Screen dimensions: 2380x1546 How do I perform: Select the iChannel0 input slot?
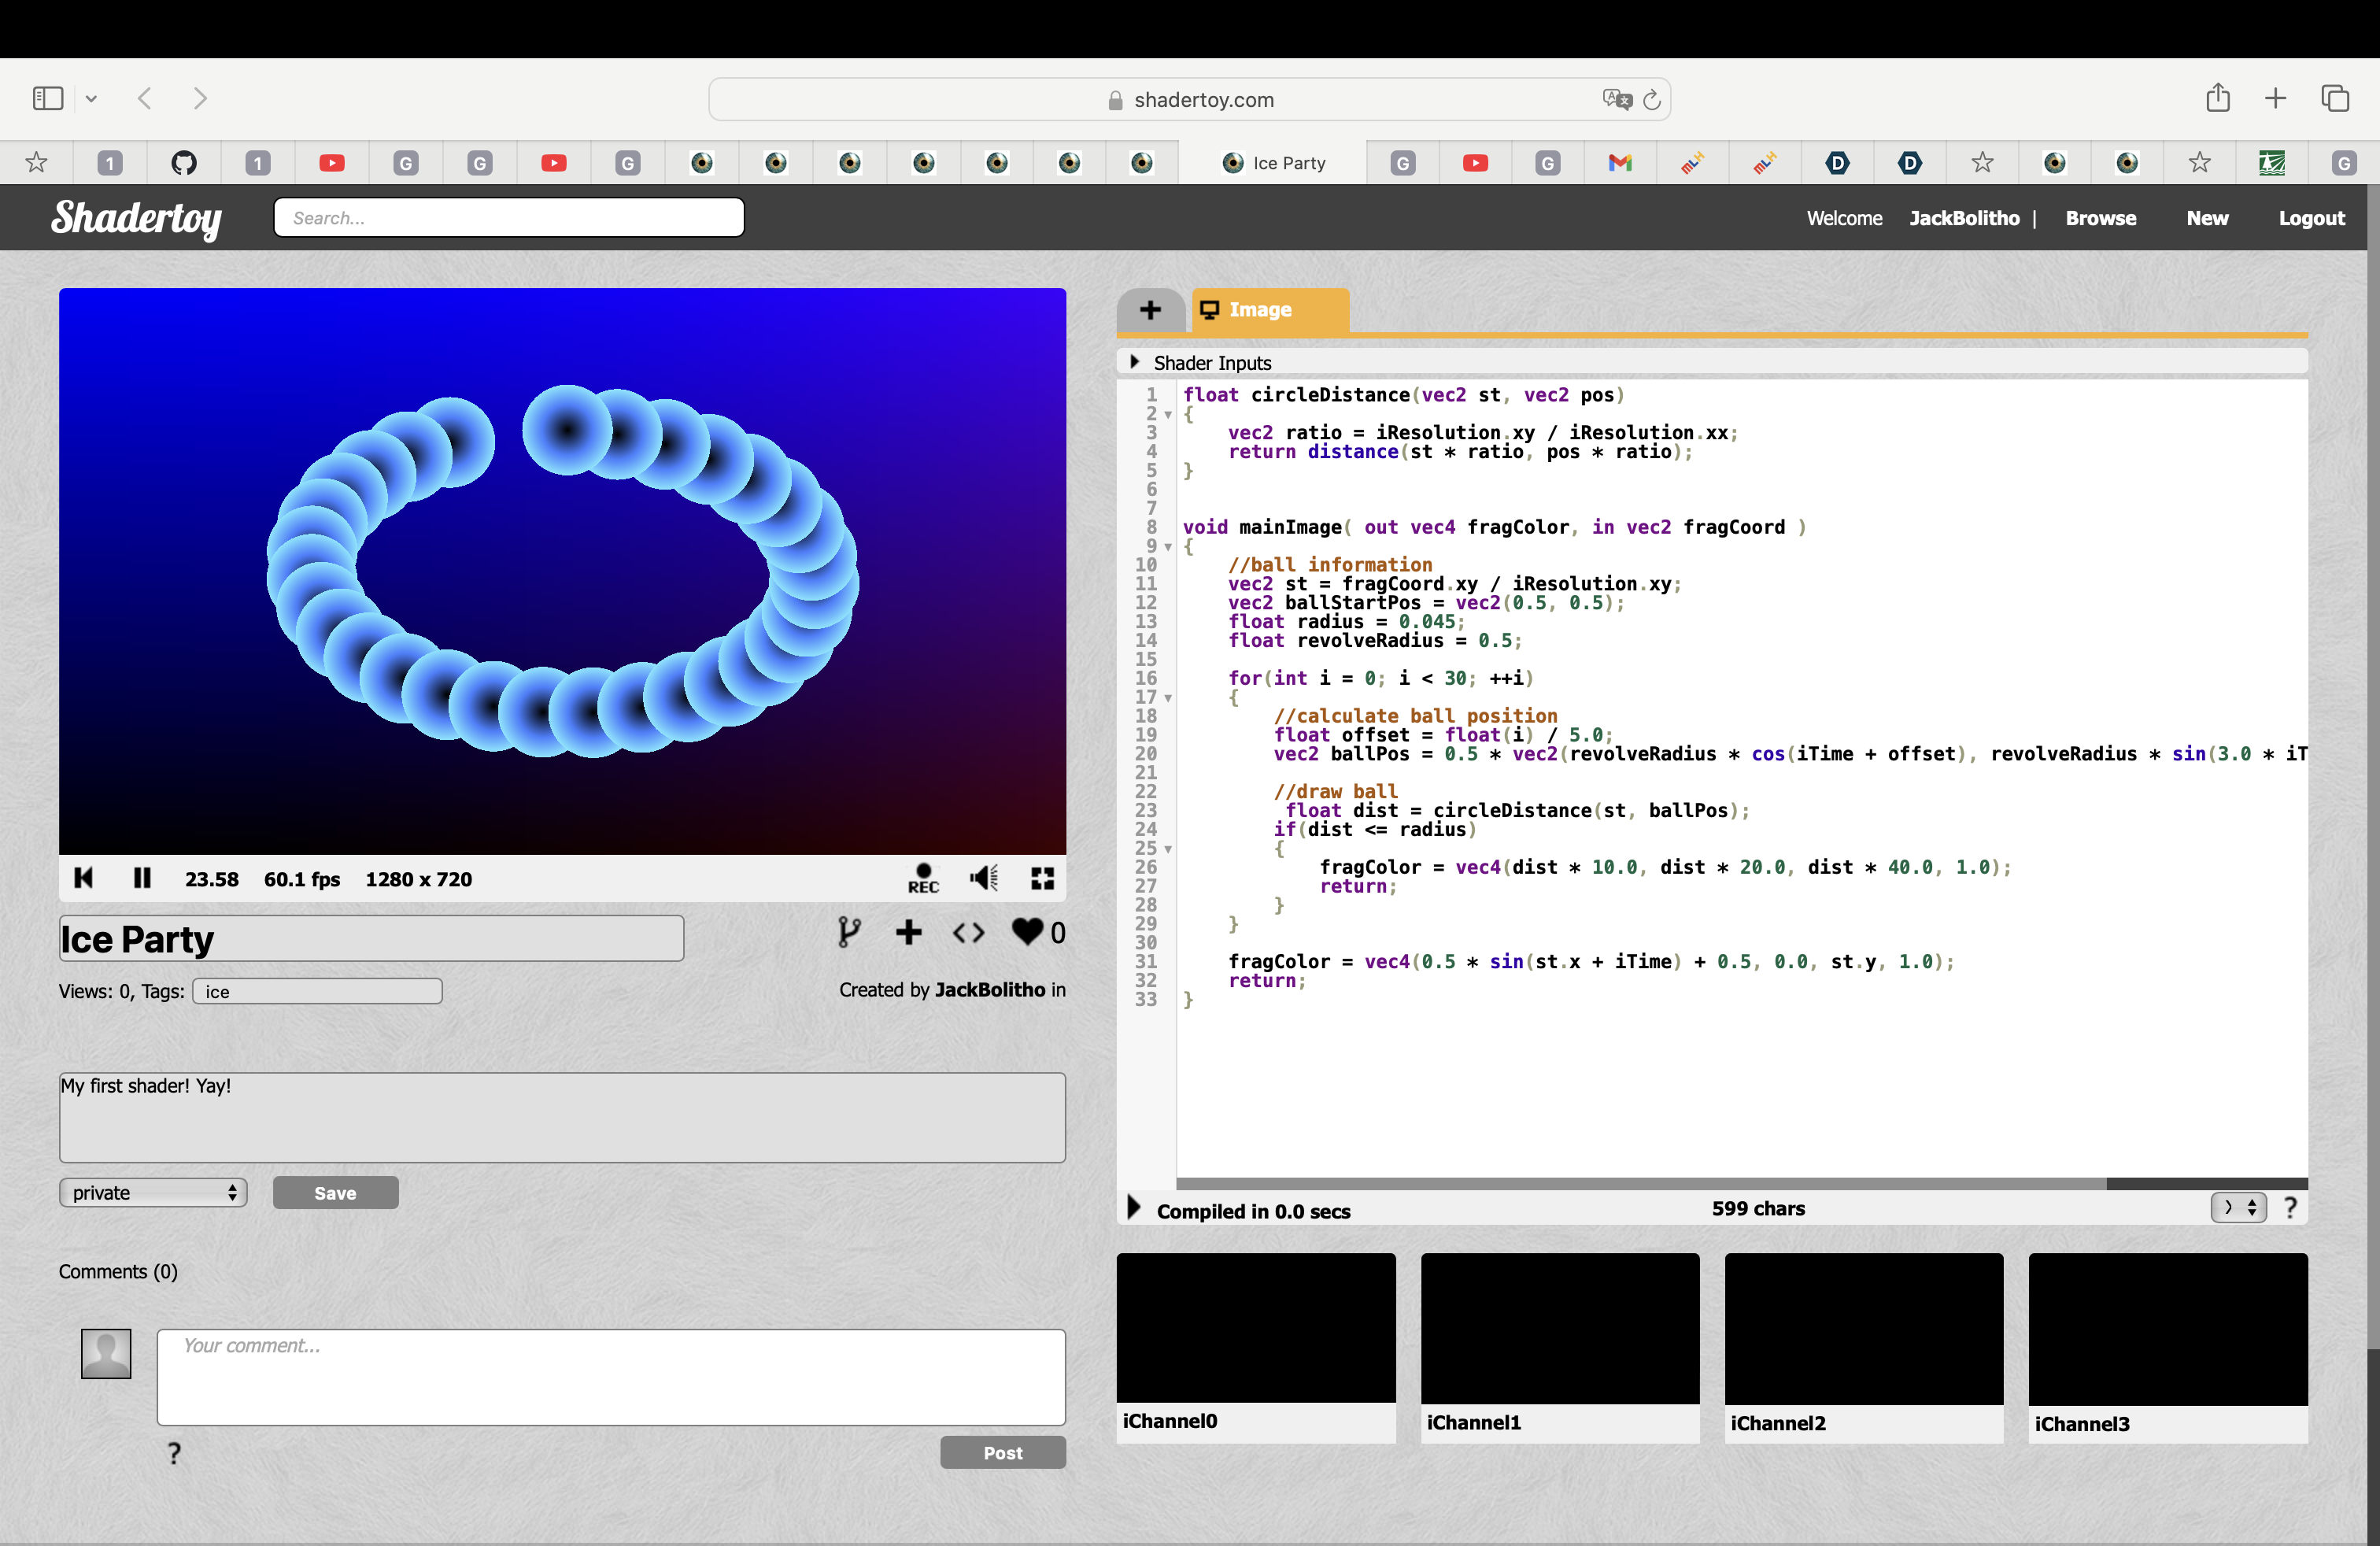[x=1255, y=1328]
